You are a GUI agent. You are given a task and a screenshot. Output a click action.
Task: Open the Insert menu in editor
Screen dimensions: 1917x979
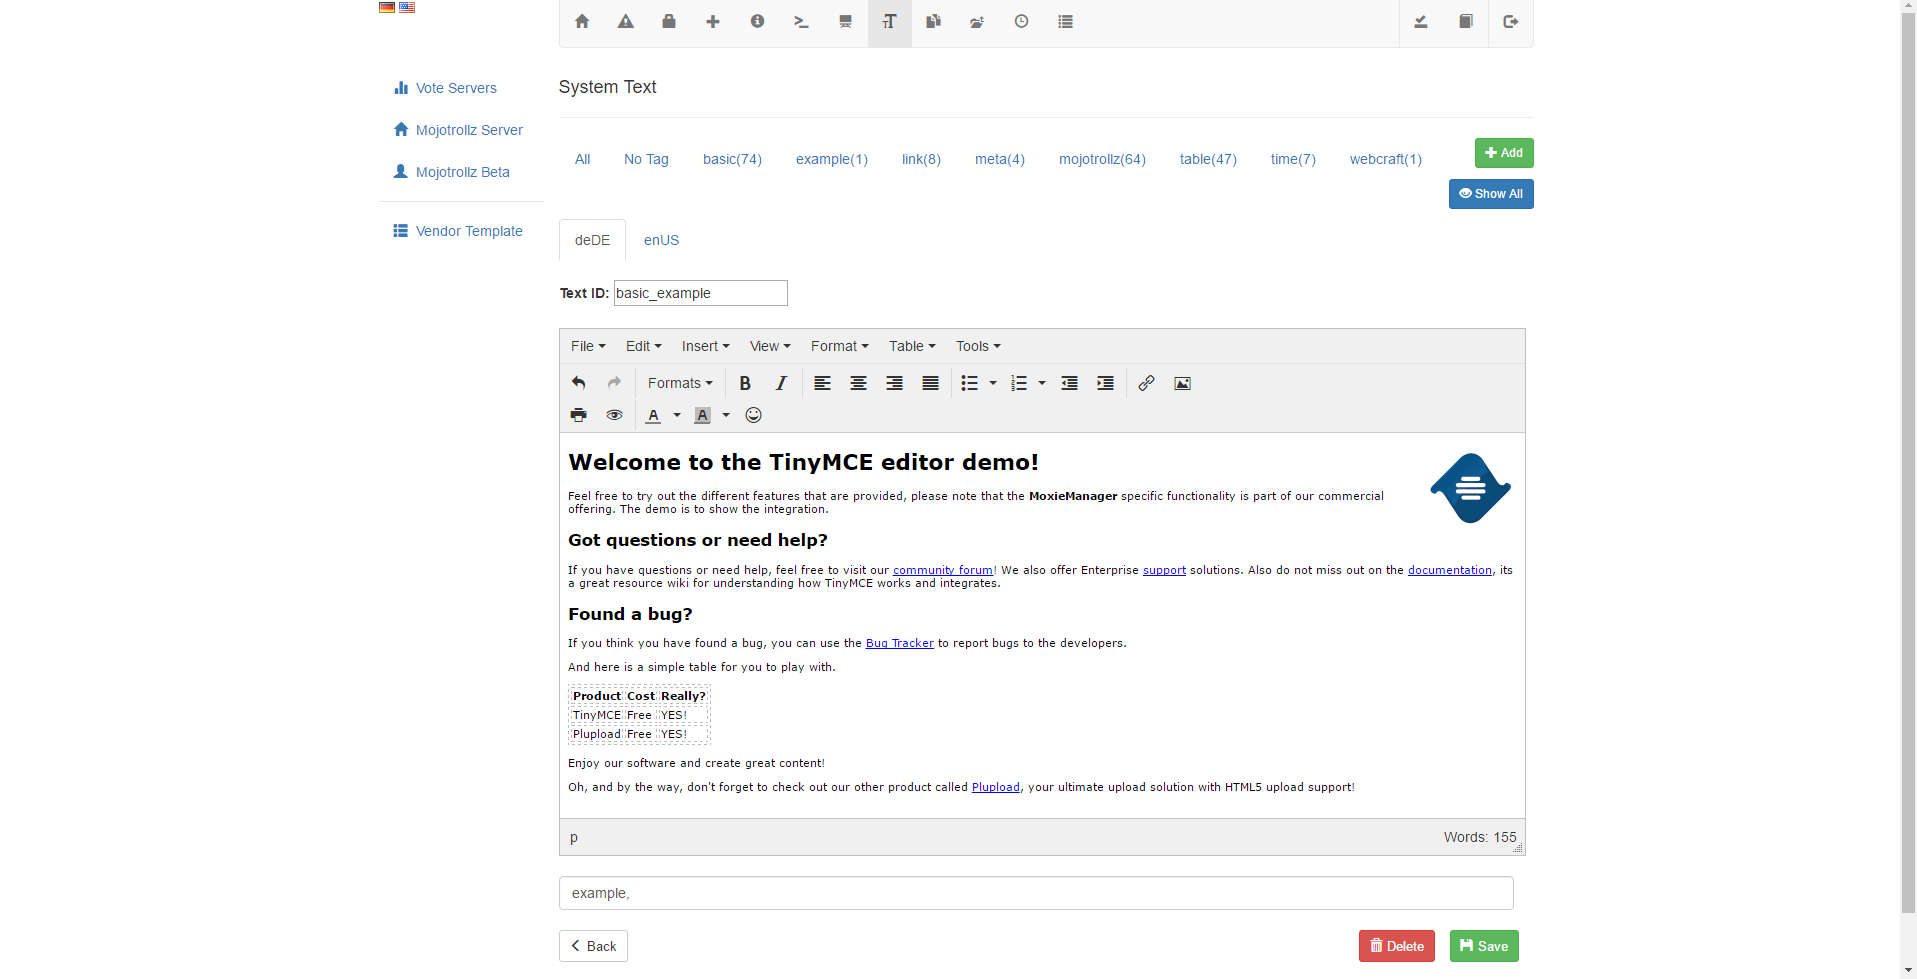click(x=705, y=346)
